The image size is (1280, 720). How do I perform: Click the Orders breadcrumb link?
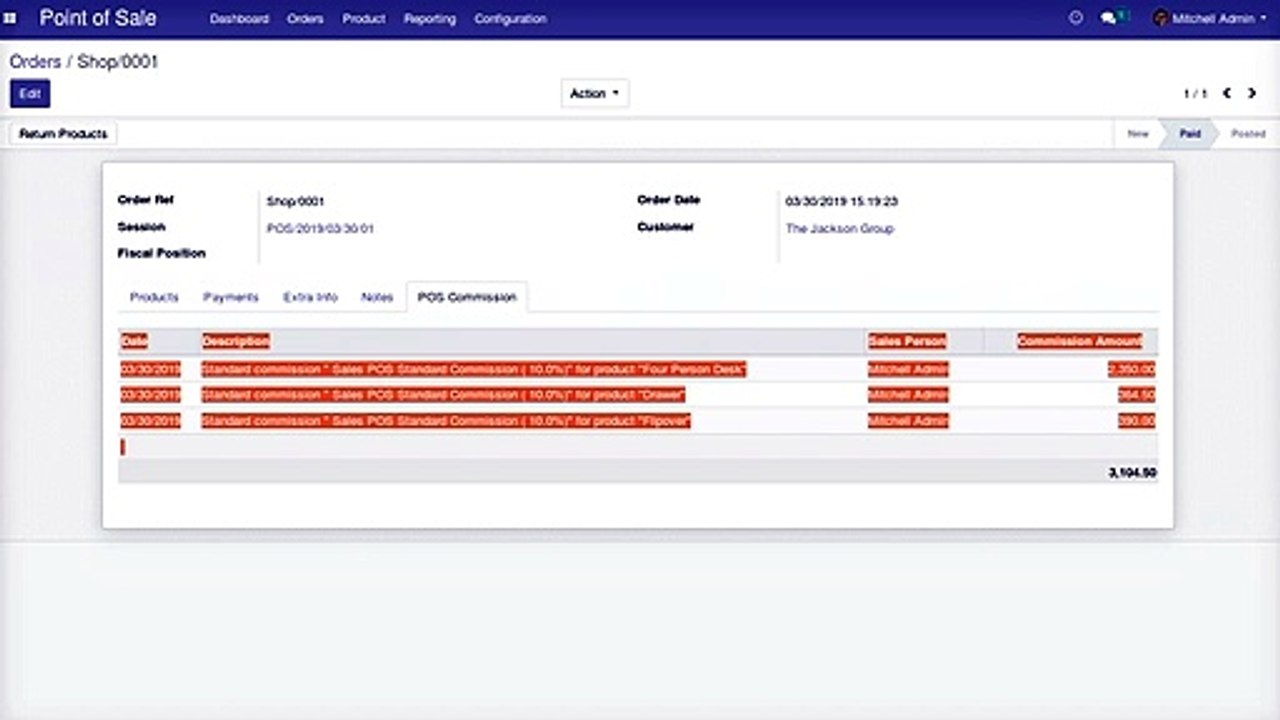(36, 61)
